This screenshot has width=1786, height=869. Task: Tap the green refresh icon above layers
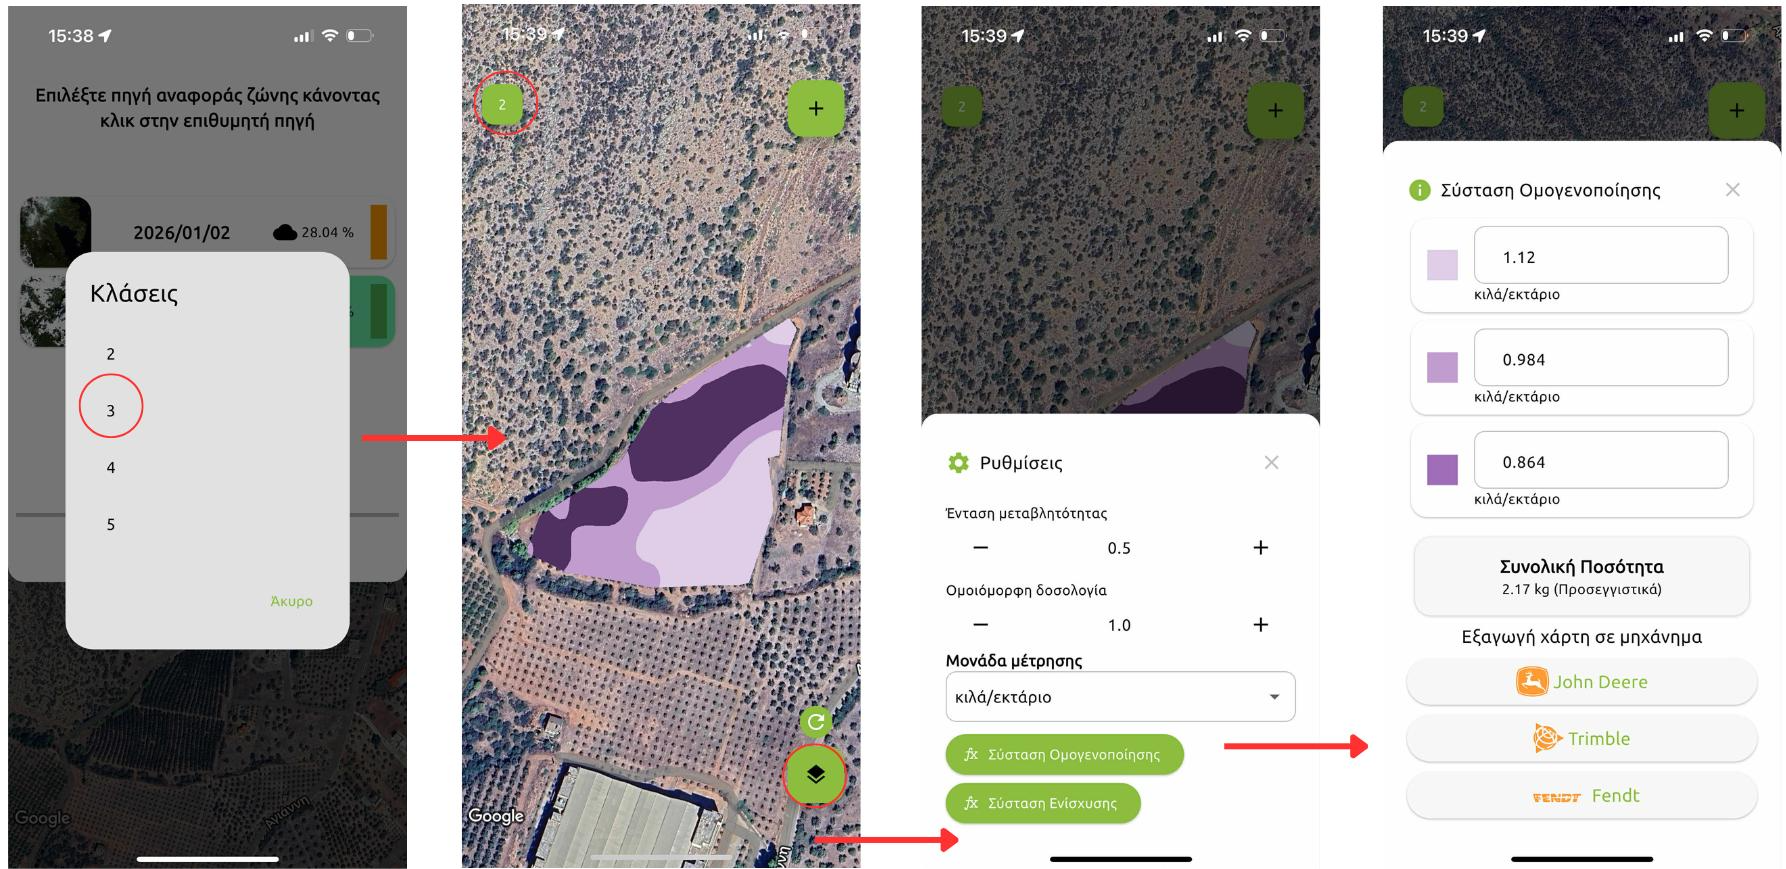[816, 722]
